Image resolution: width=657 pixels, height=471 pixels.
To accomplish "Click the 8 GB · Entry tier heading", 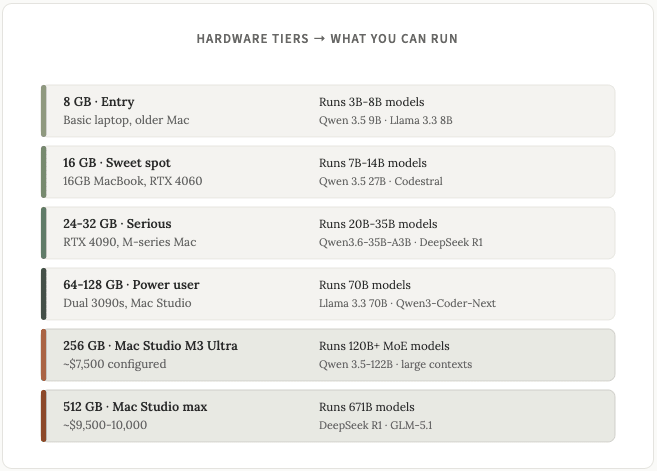I will click(x=99, y=102).
